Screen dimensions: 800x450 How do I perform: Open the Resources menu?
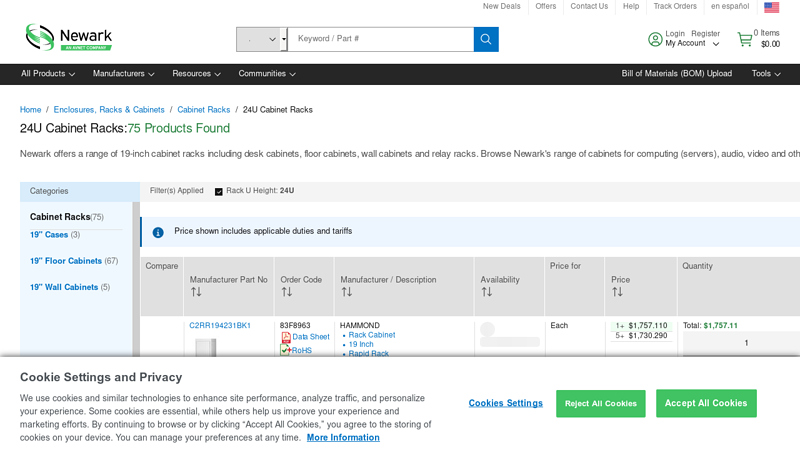coord(196,74)
